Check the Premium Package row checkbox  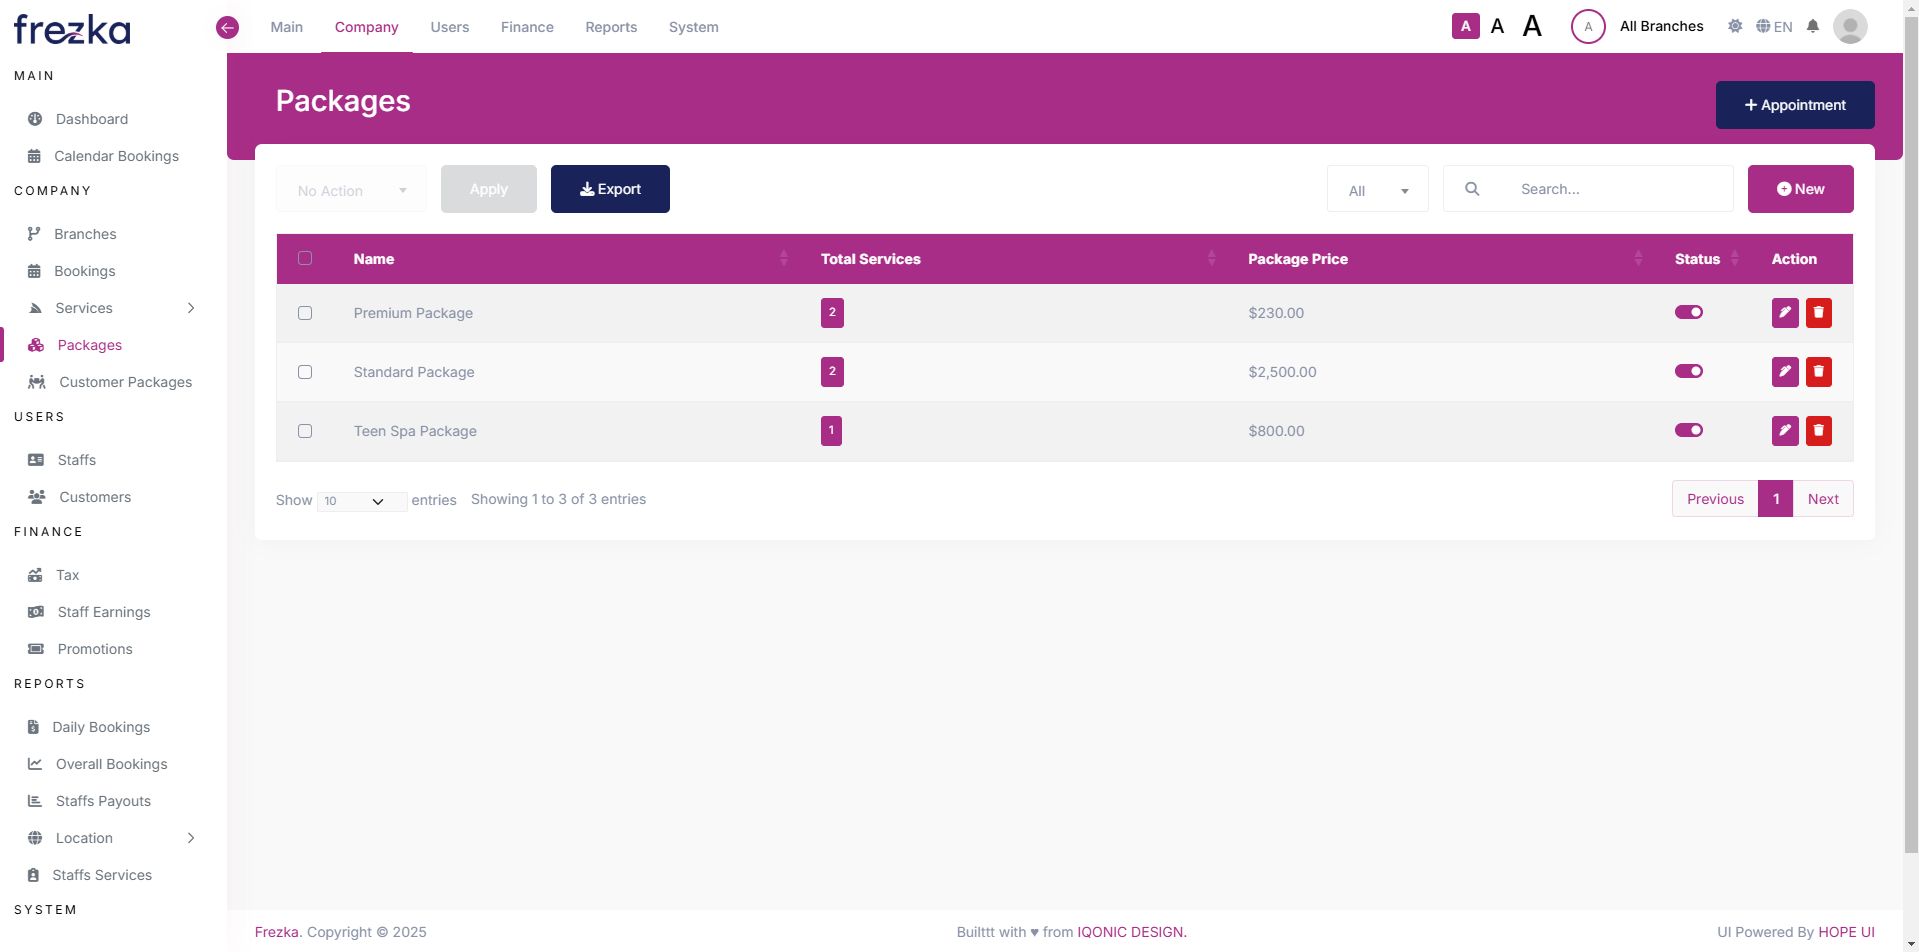point(305,313)
